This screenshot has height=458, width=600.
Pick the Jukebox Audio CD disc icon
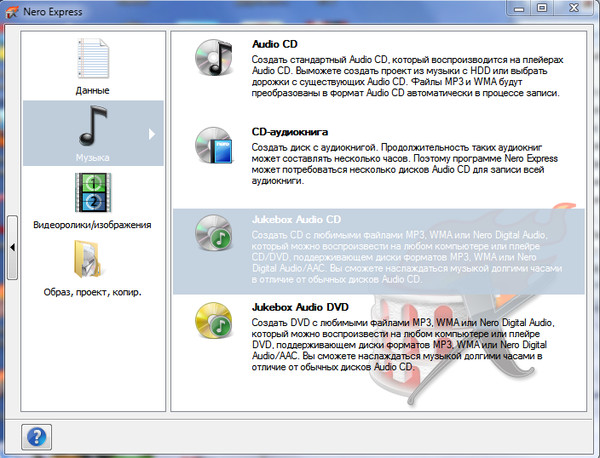(x=214, y=233)
